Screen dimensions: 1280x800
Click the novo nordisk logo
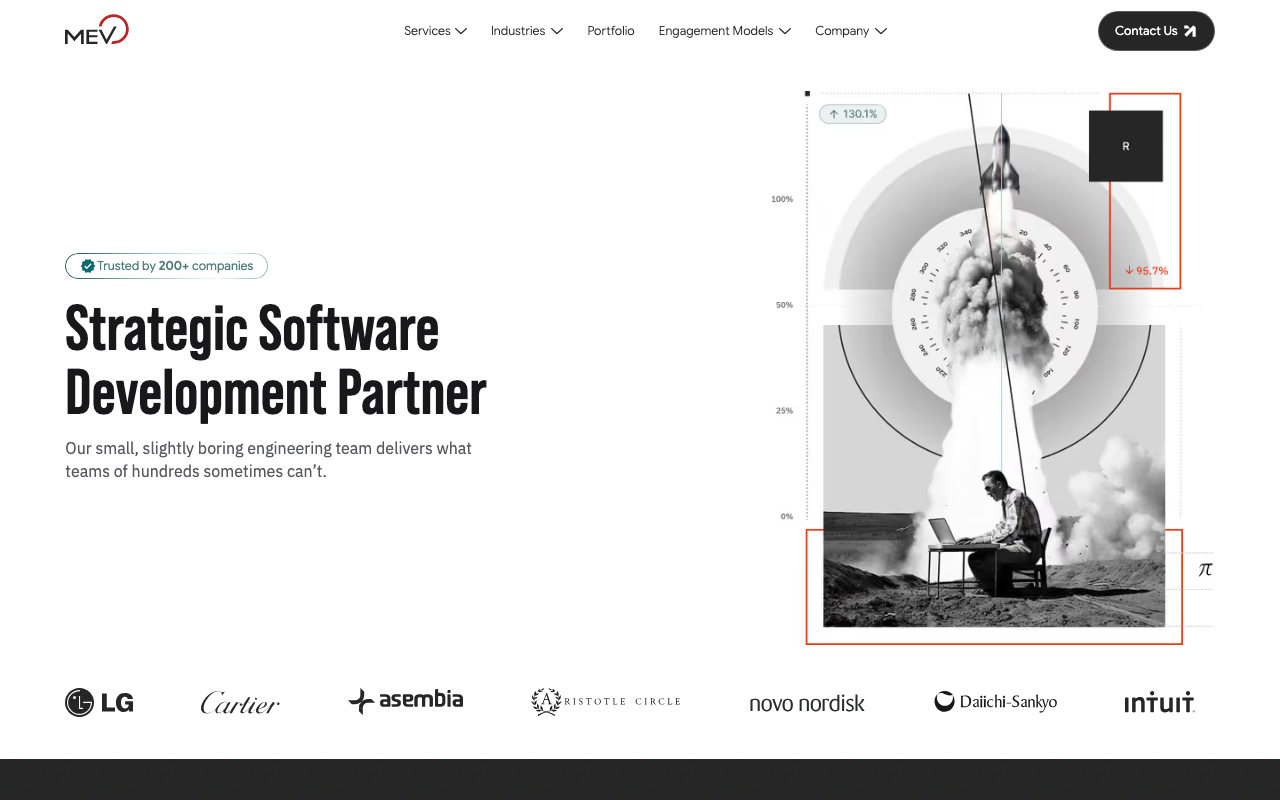(x=807, y=703)
